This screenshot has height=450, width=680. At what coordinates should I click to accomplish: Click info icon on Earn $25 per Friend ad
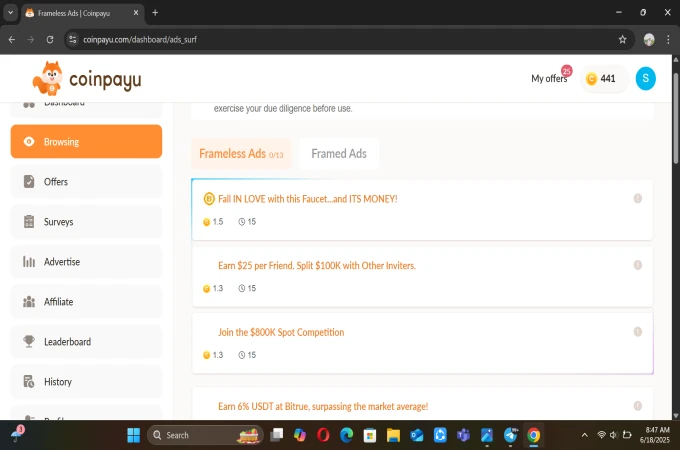[638, 265]
